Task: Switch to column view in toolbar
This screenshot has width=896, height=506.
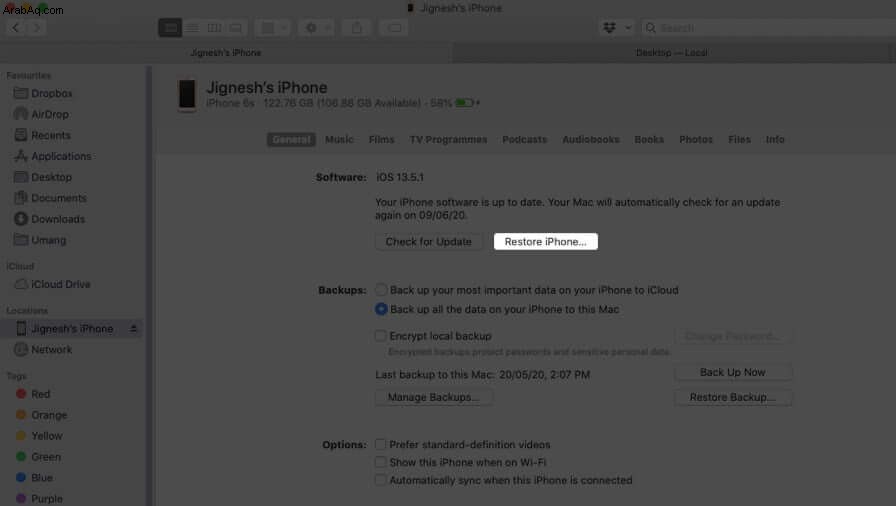Action: pyautogui.click(x=214, y=27)
